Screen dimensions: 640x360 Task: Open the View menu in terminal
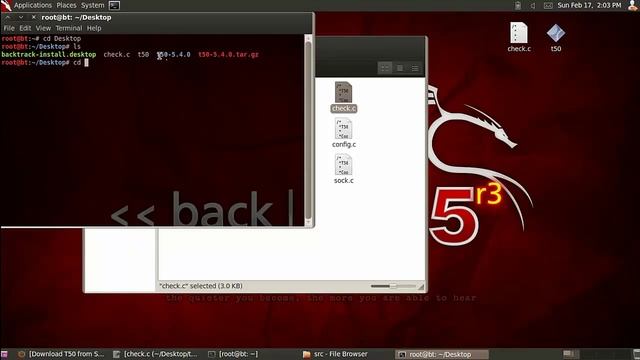click(x=43, y=28)
